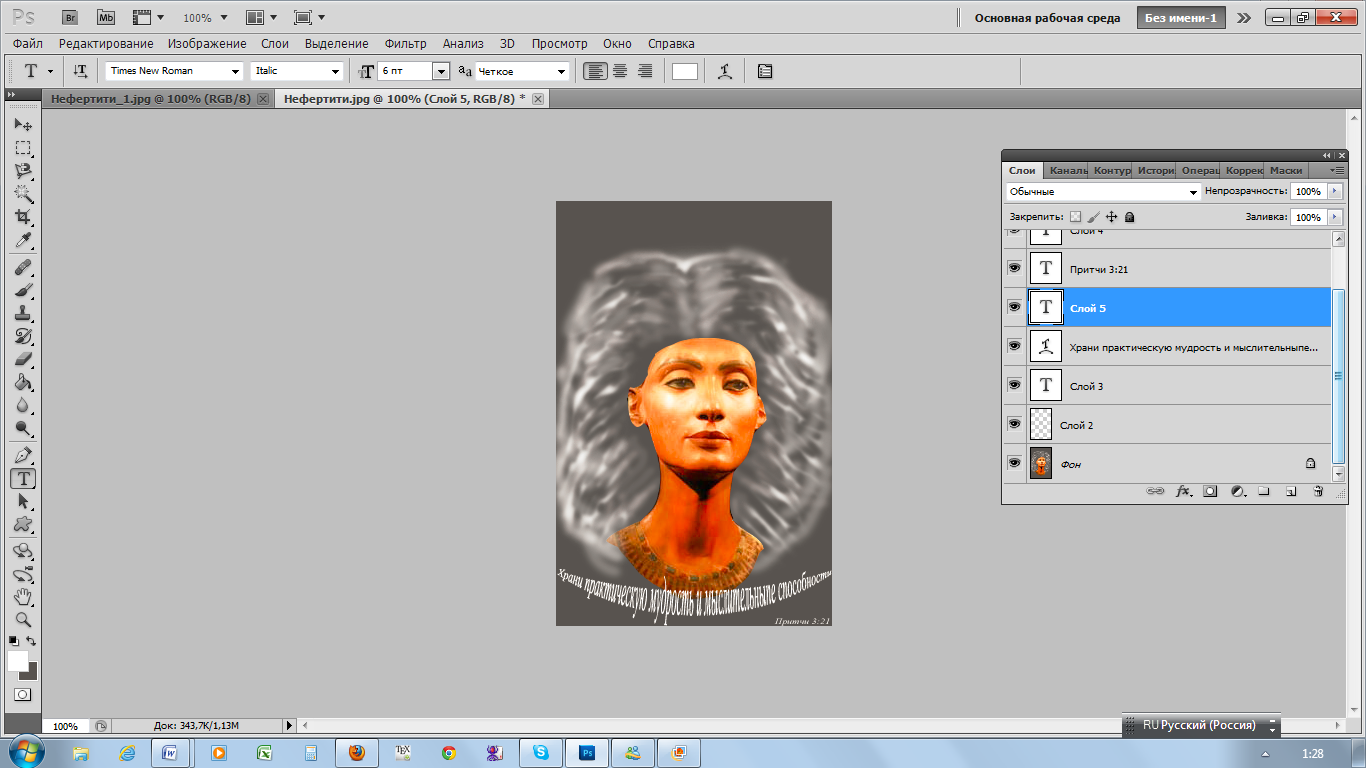This screenshot has height=768, width=1366.
Task: Hide the Притчи 3:21 layer
Action: pyautogui.click(x=1014, y=268)
